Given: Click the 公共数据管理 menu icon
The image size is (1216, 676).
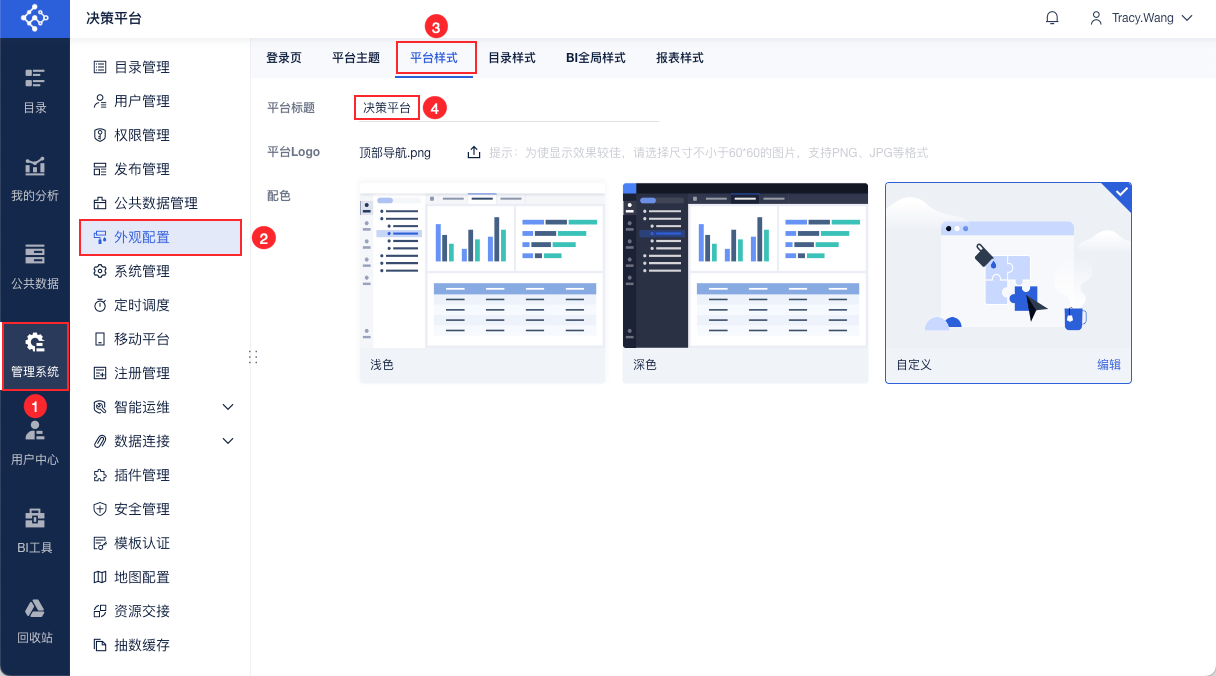Looking at the screenshot, I should click(99, 203).
